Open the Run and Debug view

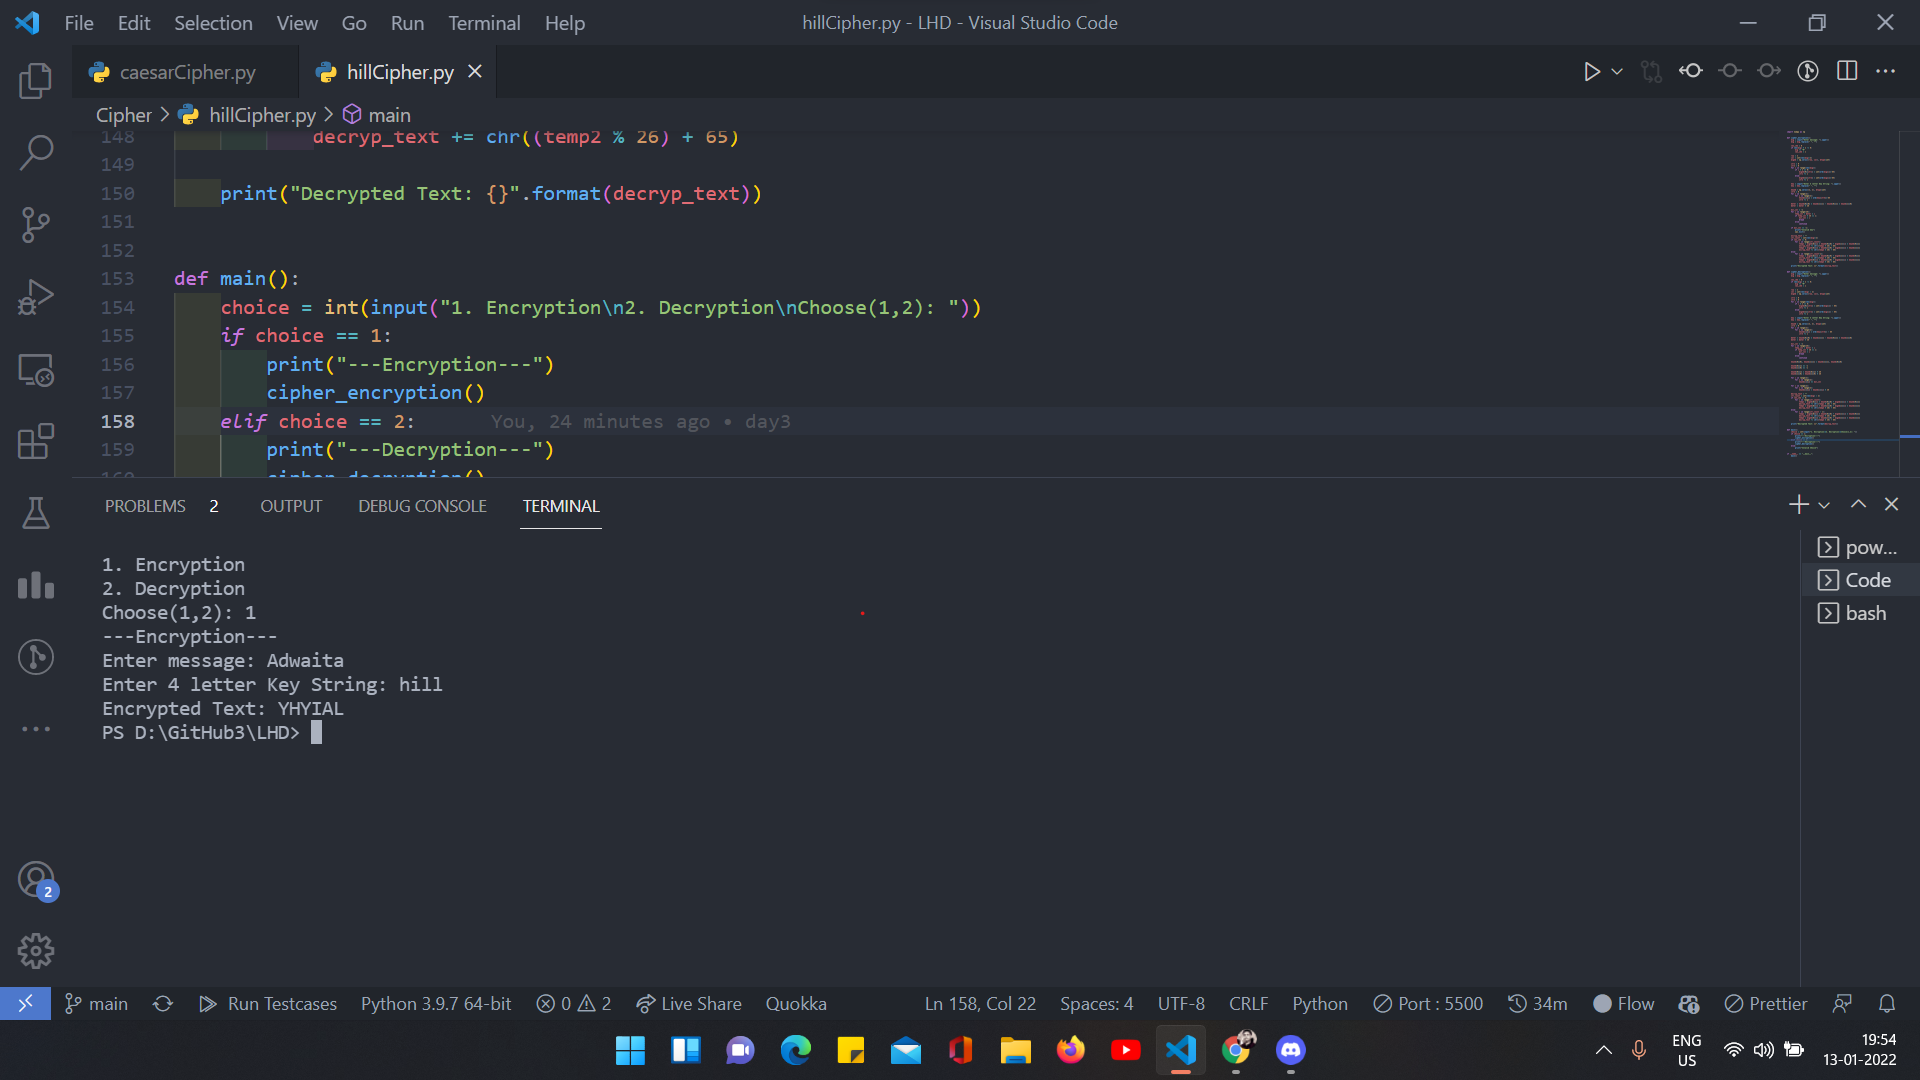click(36, 297)
